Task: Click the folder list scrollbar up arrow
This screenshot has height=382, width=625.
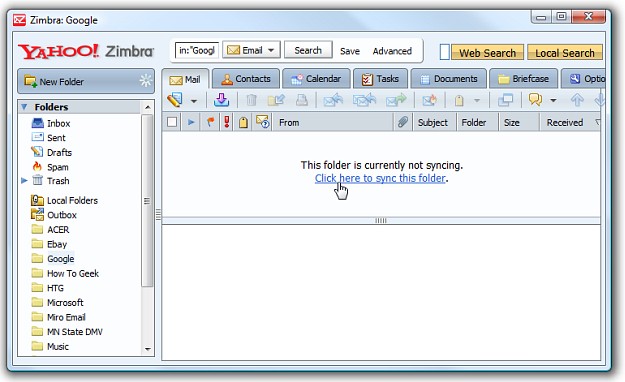Action: coord(147,107)
